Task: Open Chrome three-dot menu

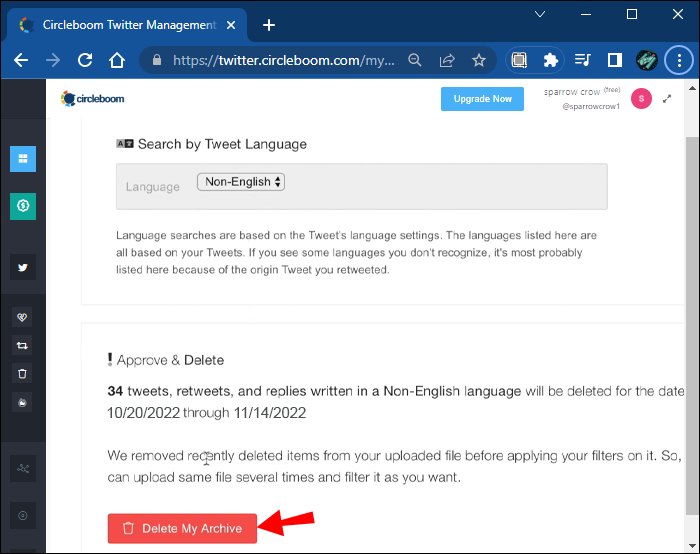Action: pyautogui.click(x=679, y=60)
